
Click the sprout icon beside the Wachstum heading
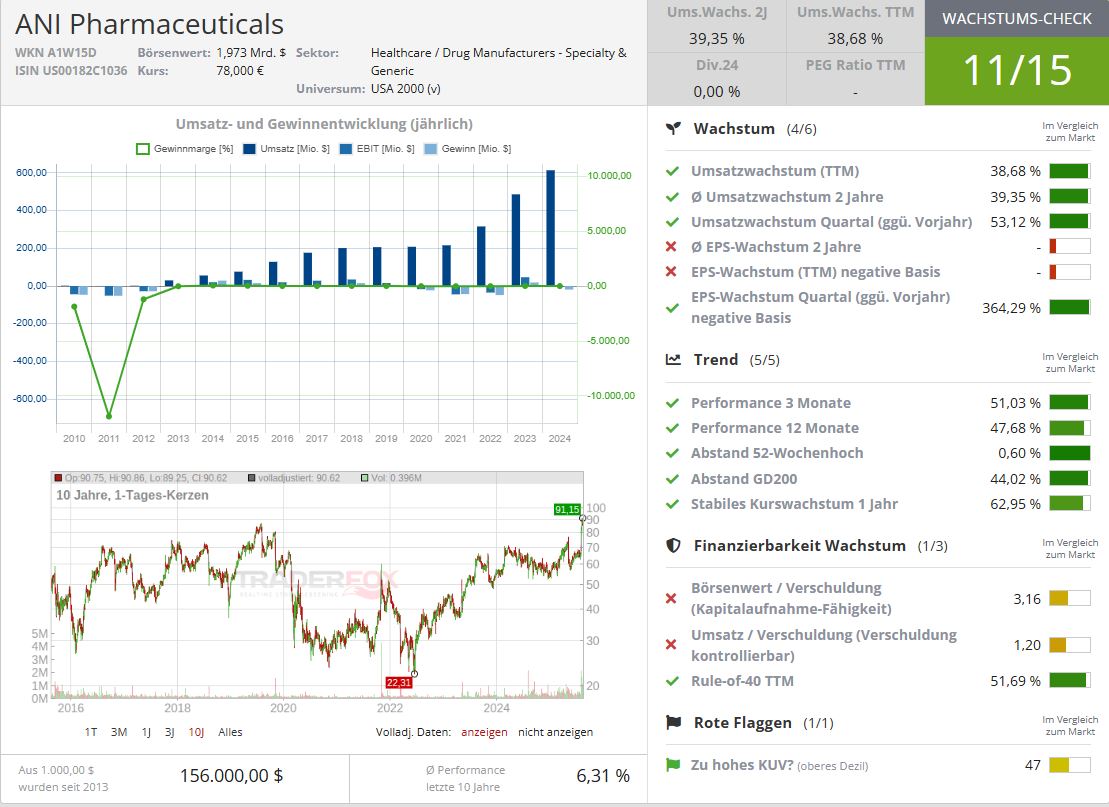coord(673,129)
